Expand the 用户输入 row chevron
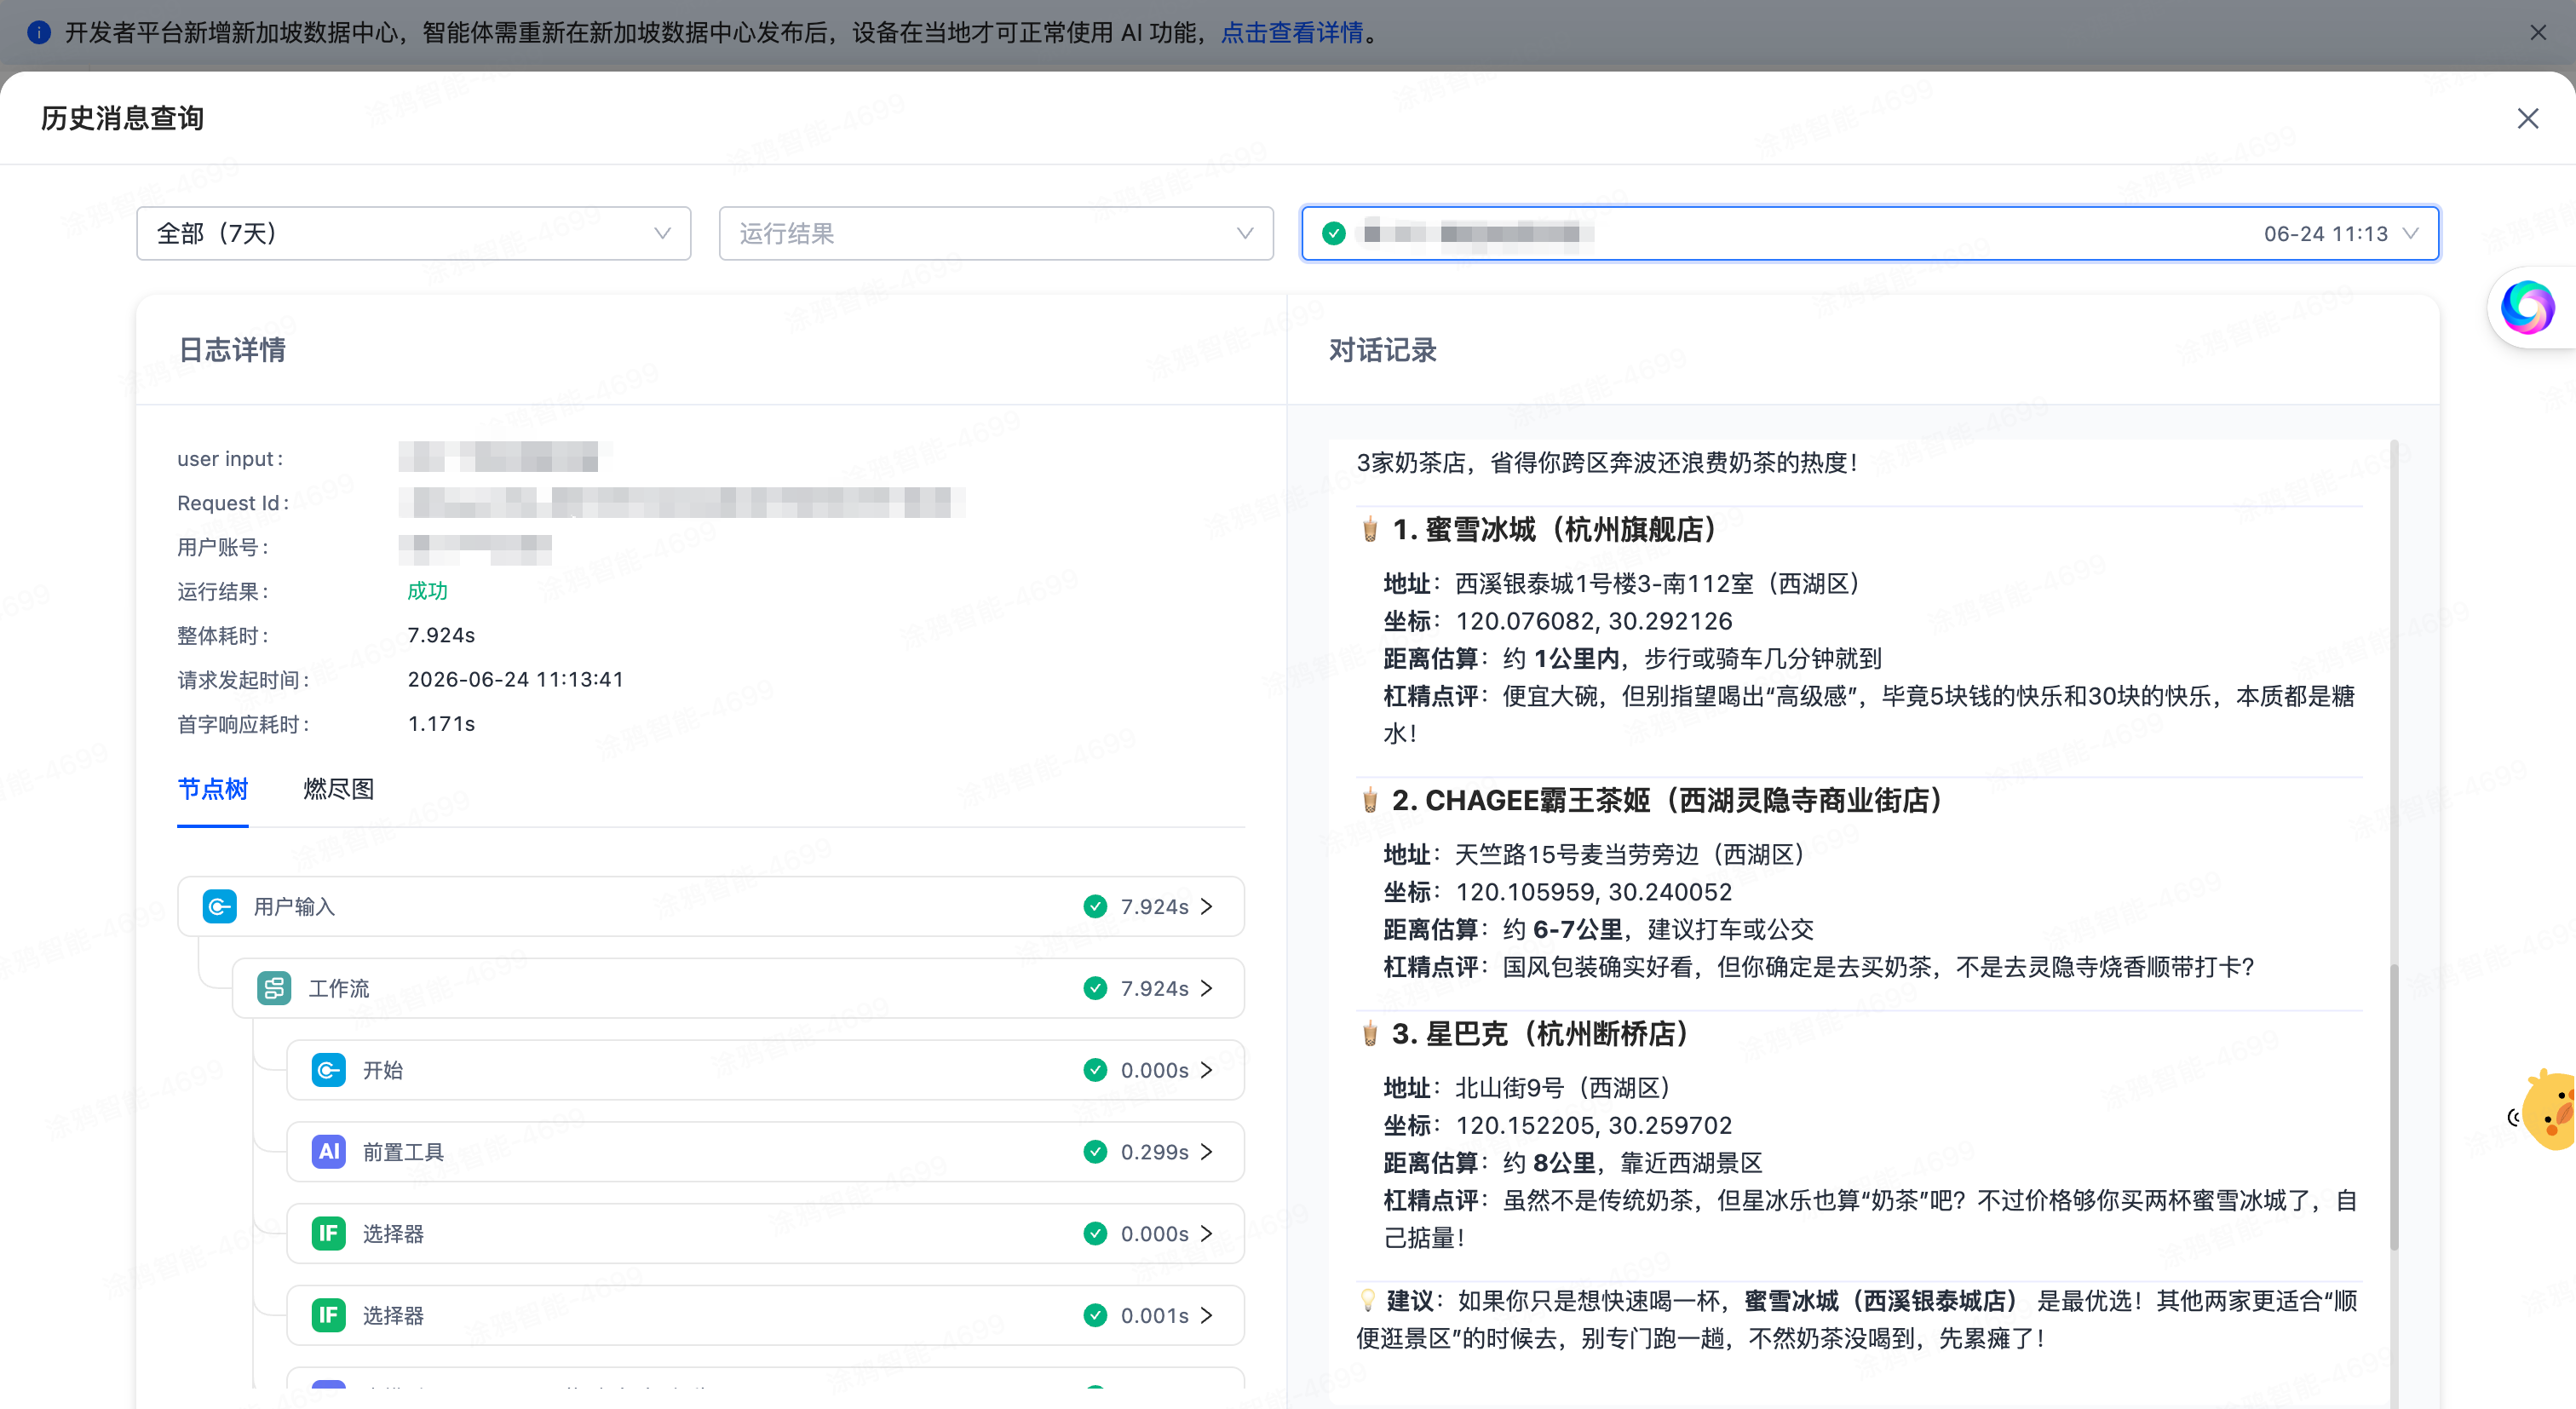This screenshot has height=1409, width=2576. [x=1207, y=906]
